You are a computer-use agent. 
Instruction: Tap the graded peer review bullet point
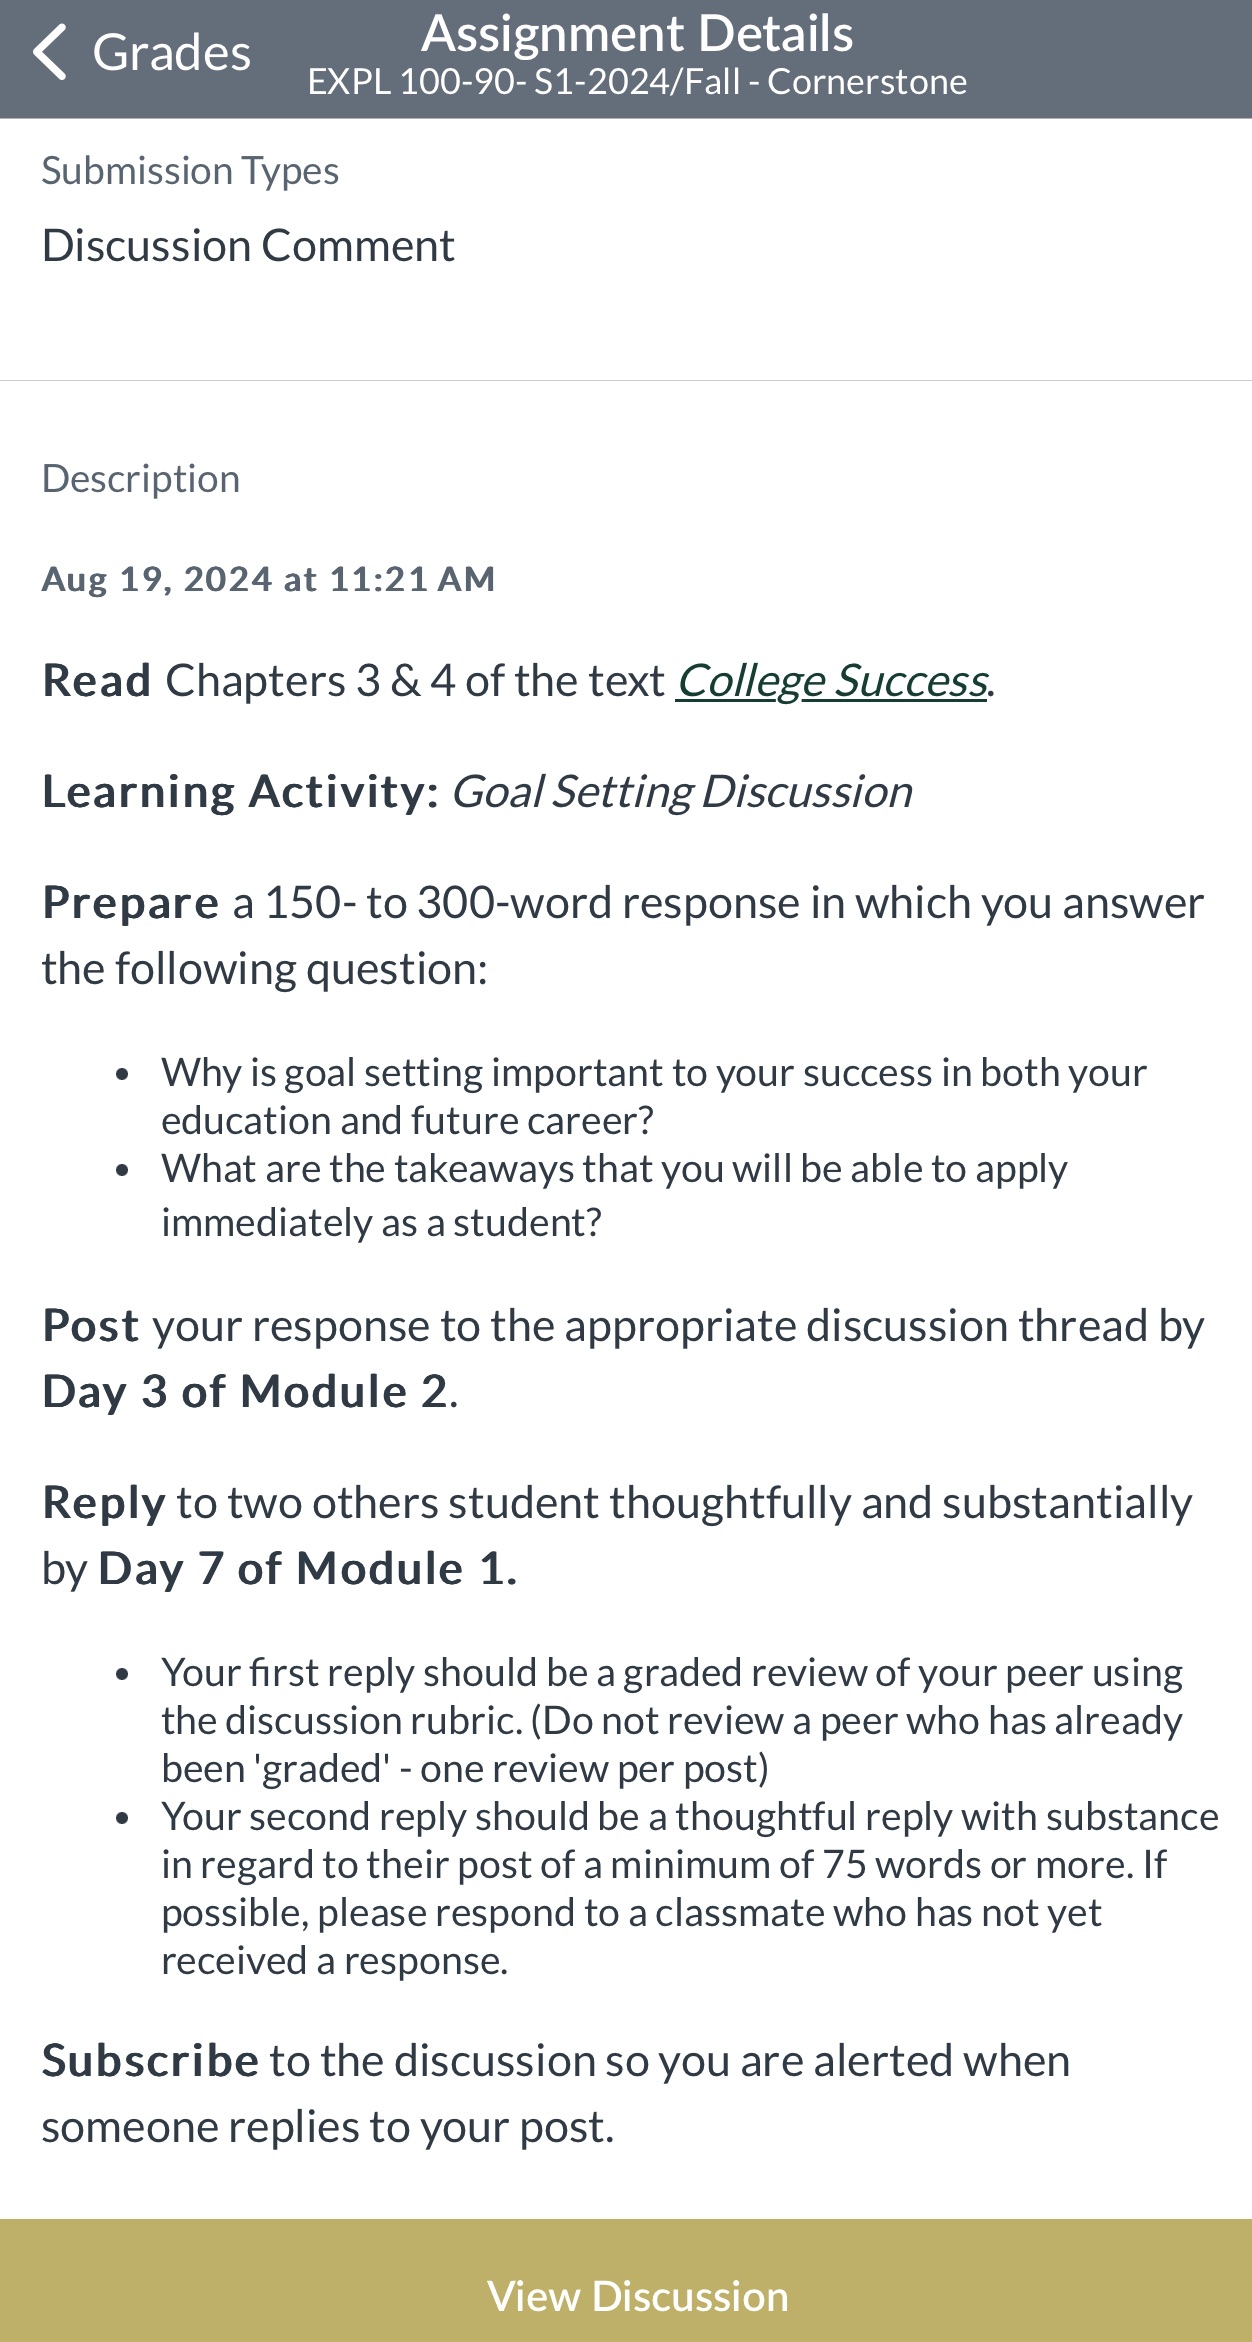[x=673, y=1719]
